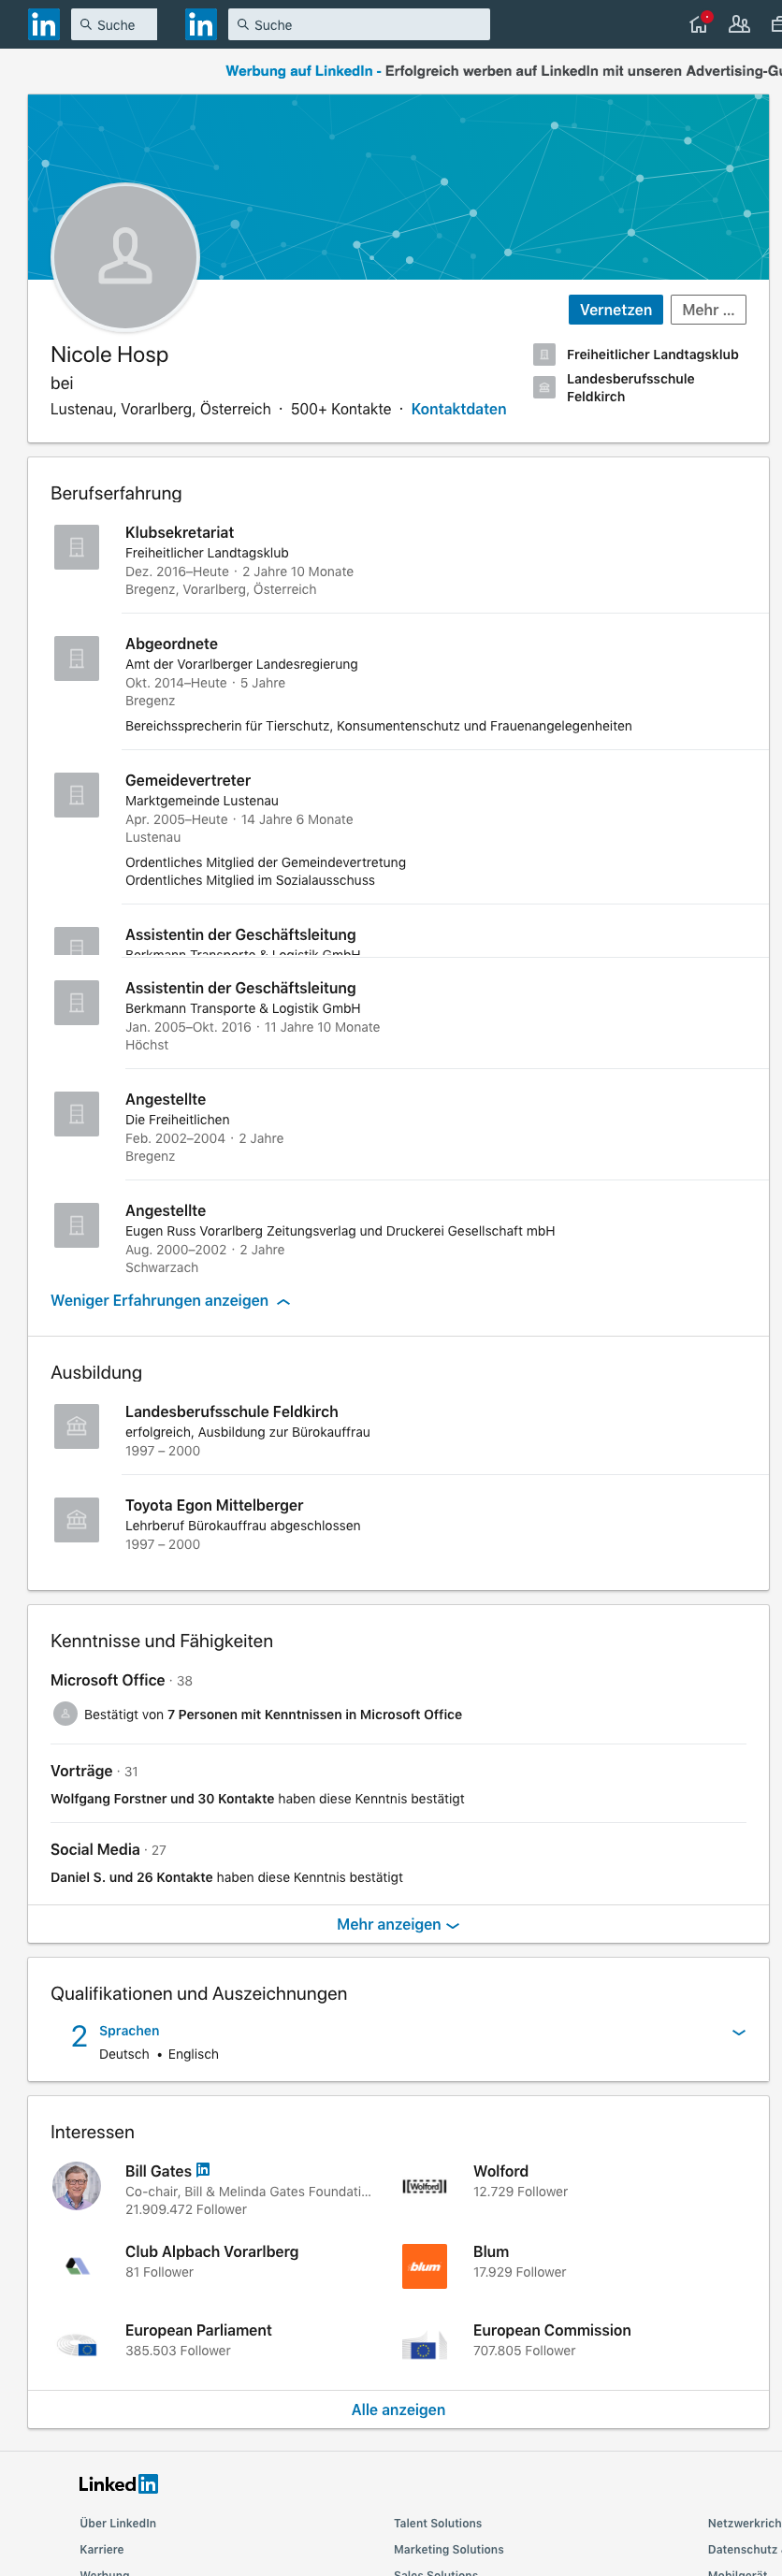Expand the Sprachen section chevron
The image size is (782, 2576).
point(739,2032)
